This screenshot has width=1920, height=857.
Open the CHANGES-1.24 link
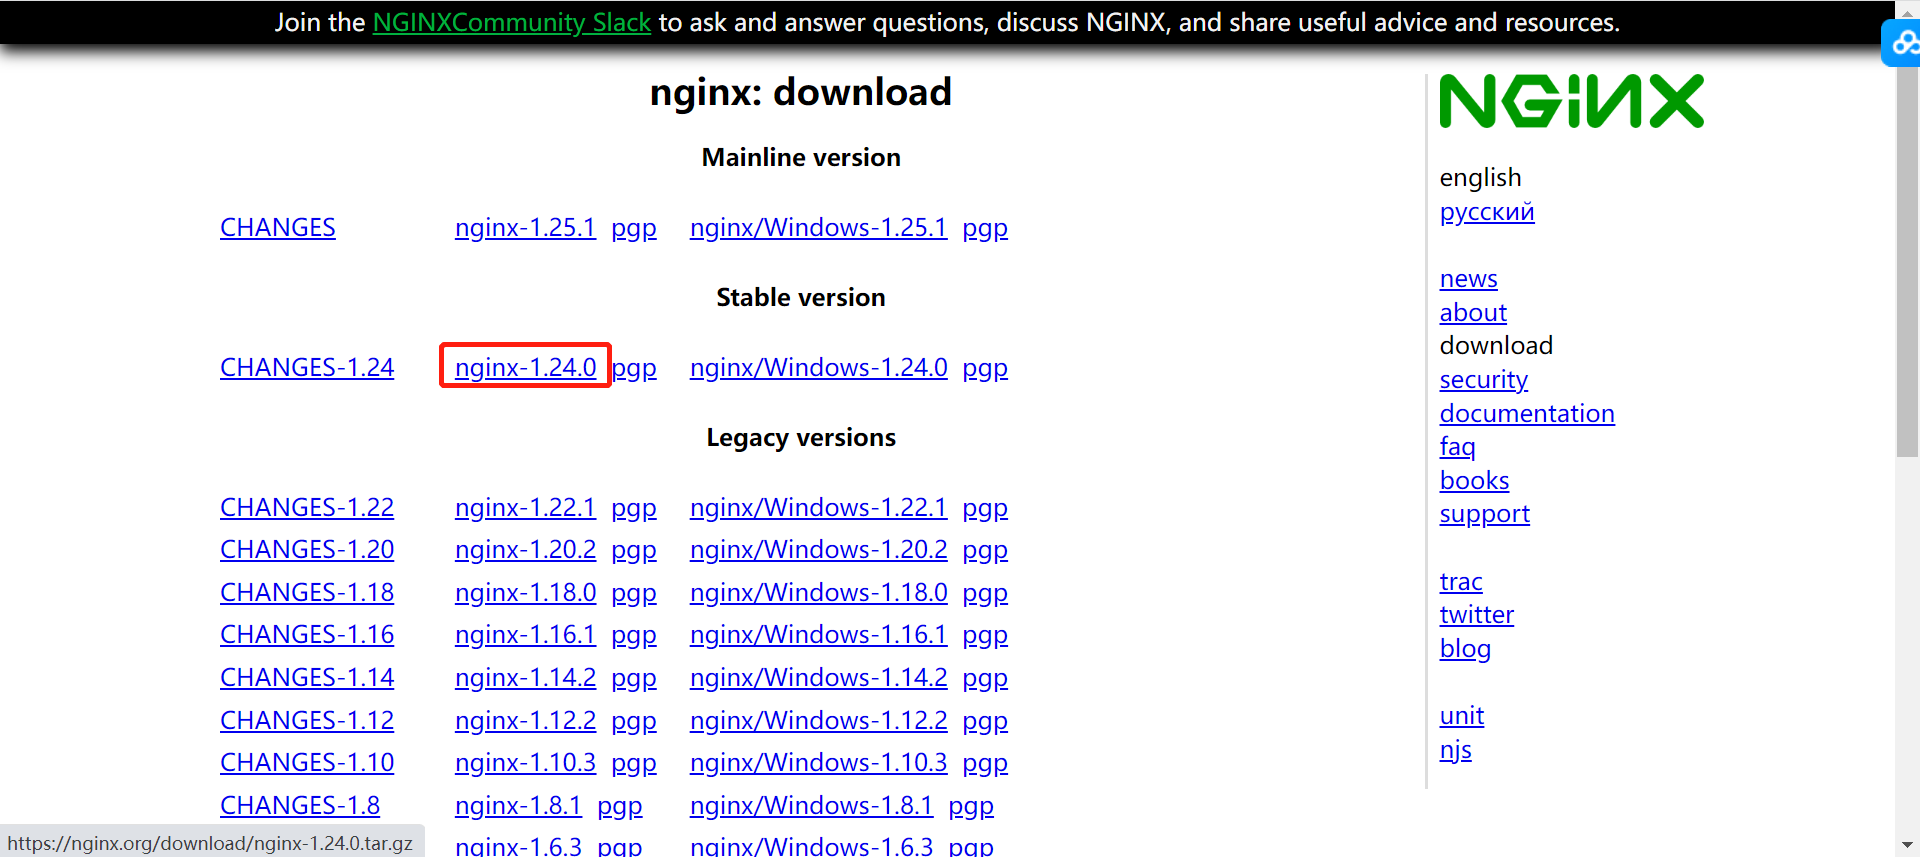click(307, 368)
